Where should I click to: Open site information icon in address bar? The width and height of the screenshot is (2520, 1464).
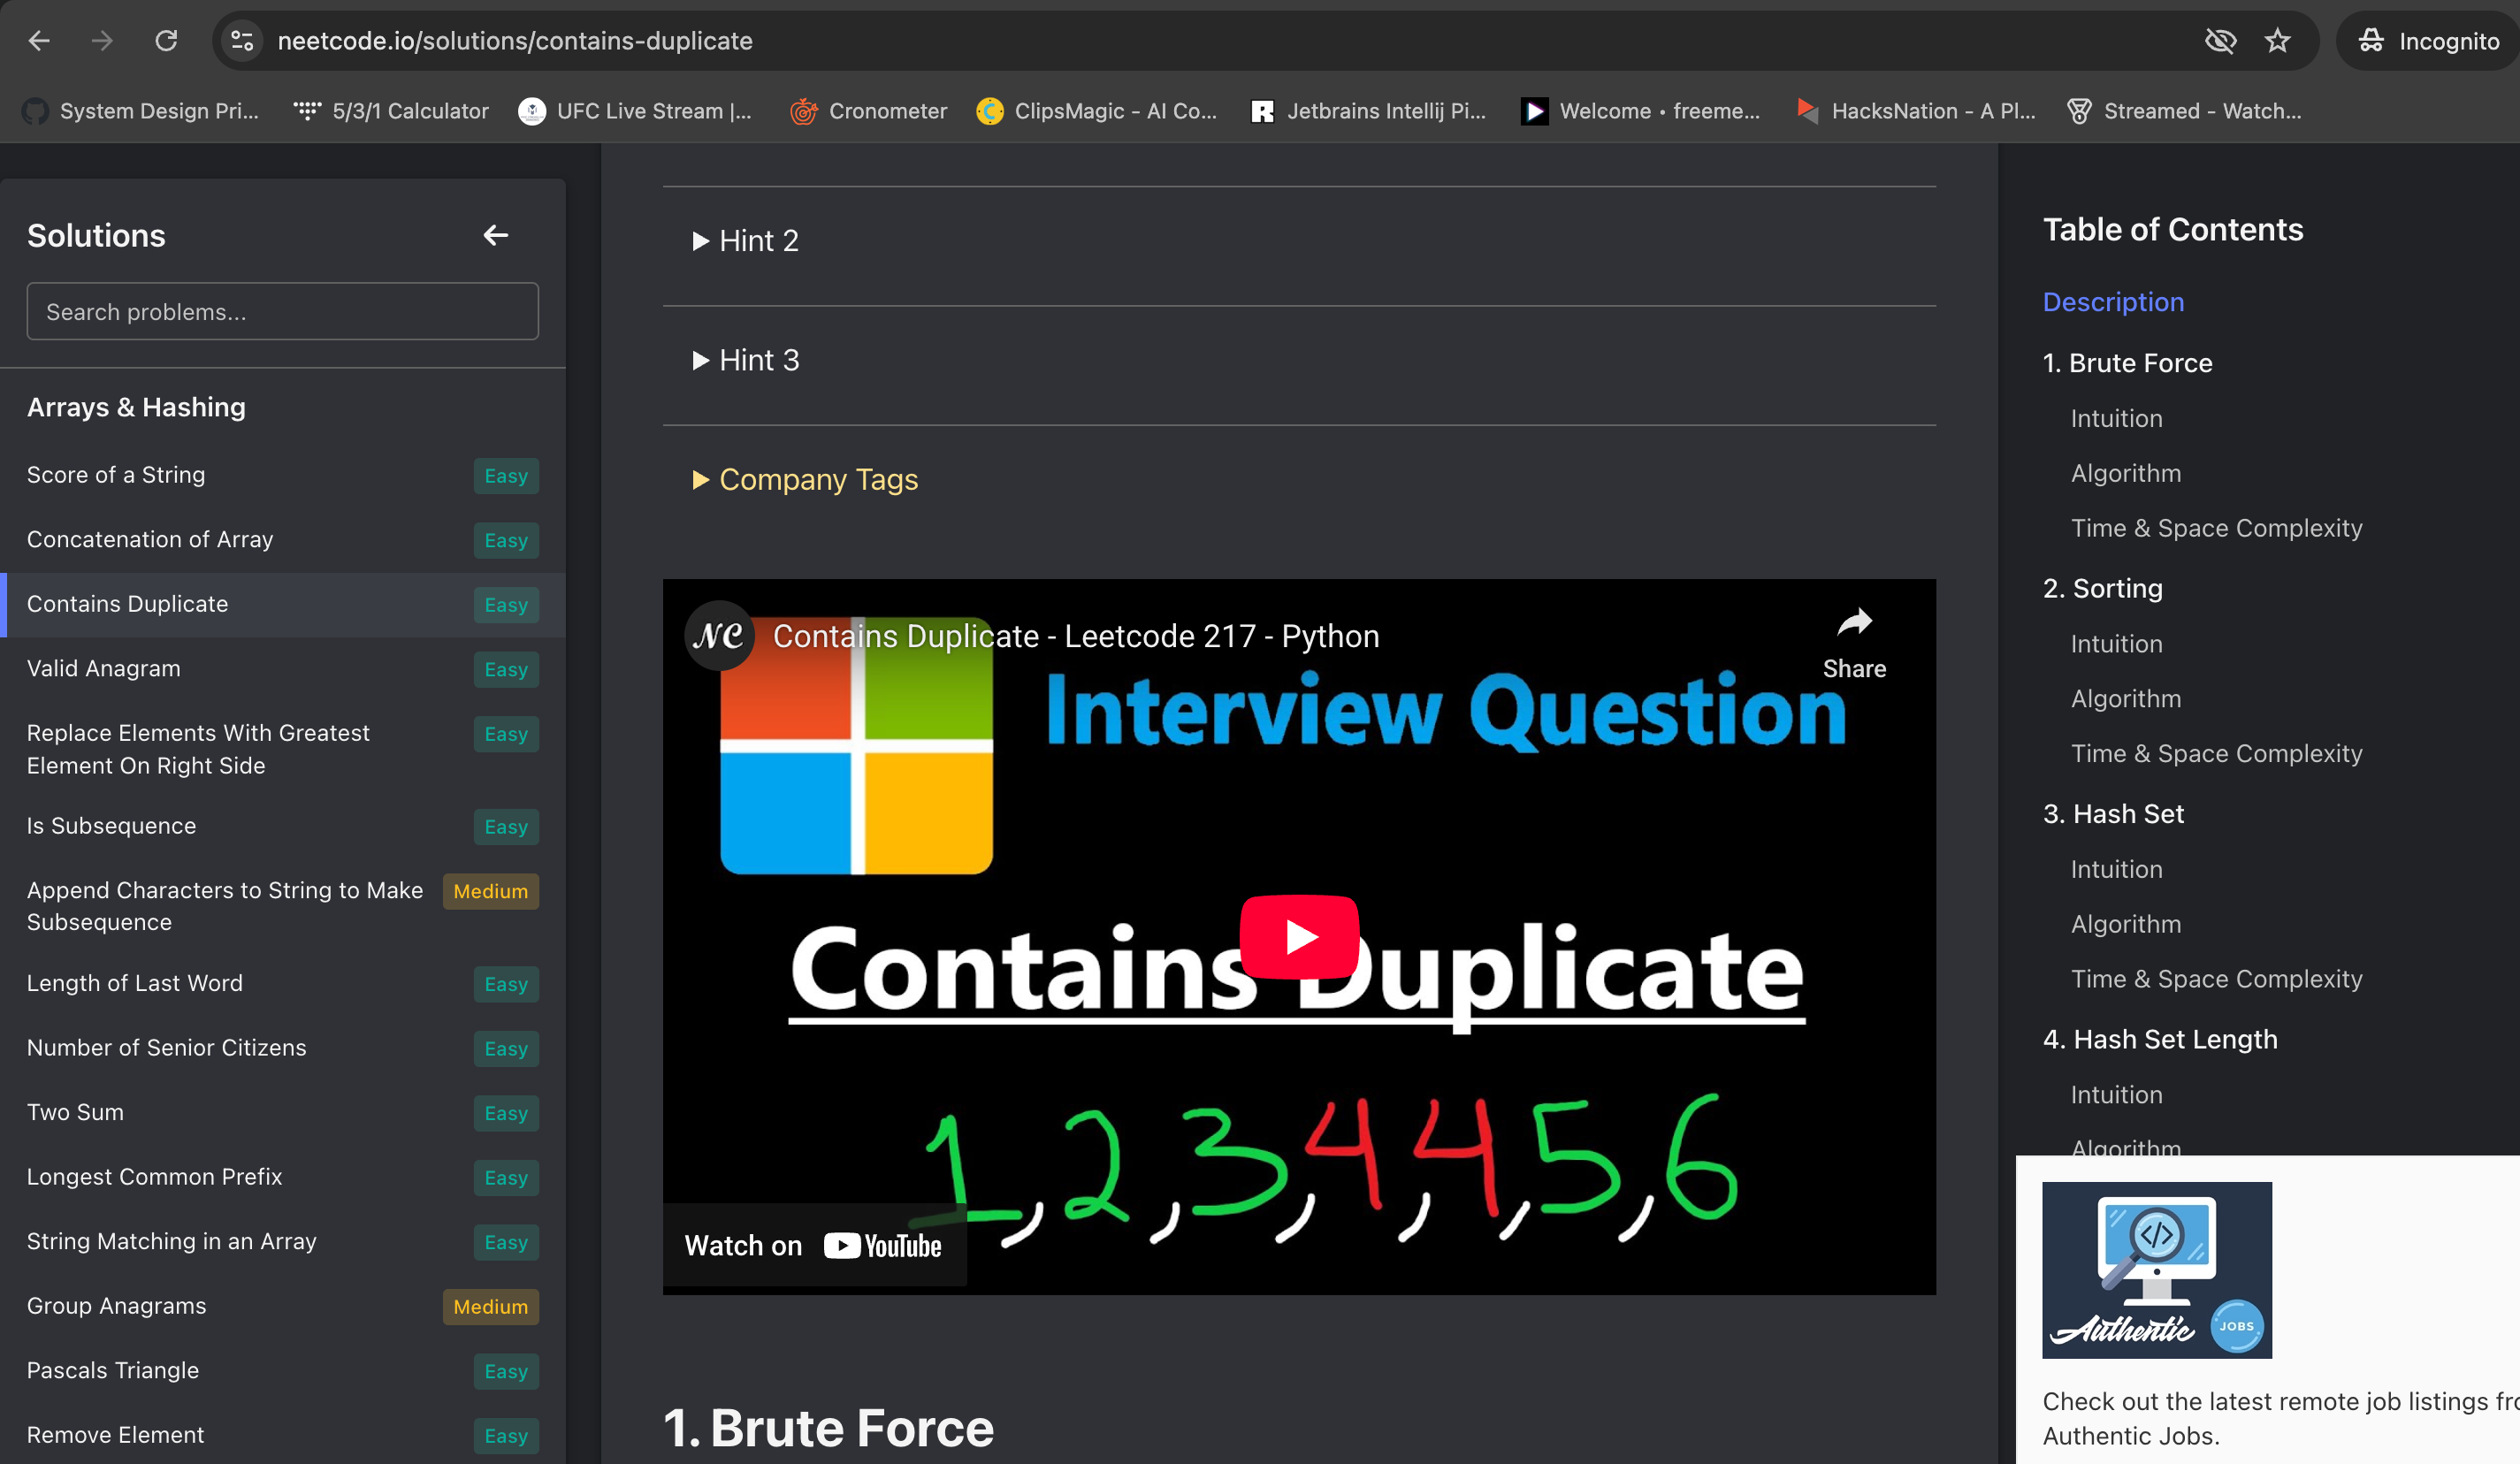242,41
